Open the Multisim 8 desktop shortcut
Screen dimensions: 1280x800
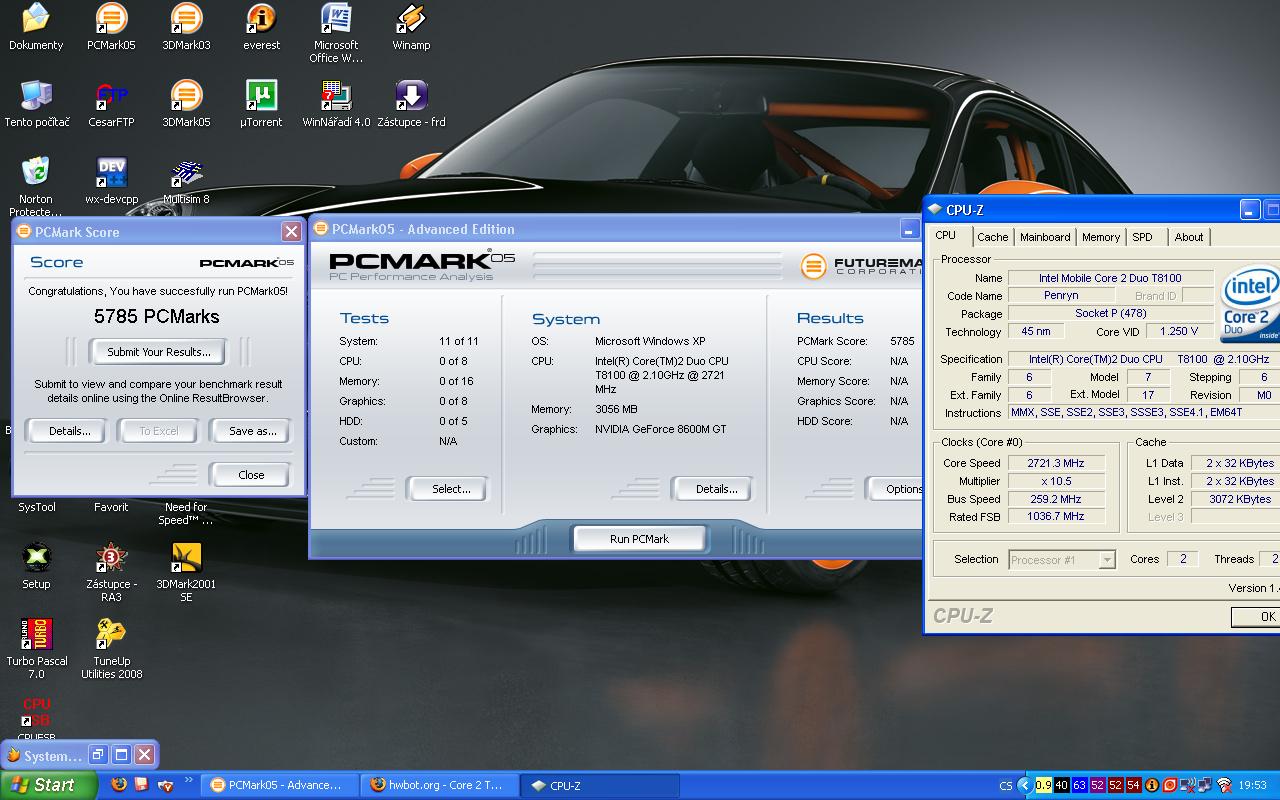[186, 181]
